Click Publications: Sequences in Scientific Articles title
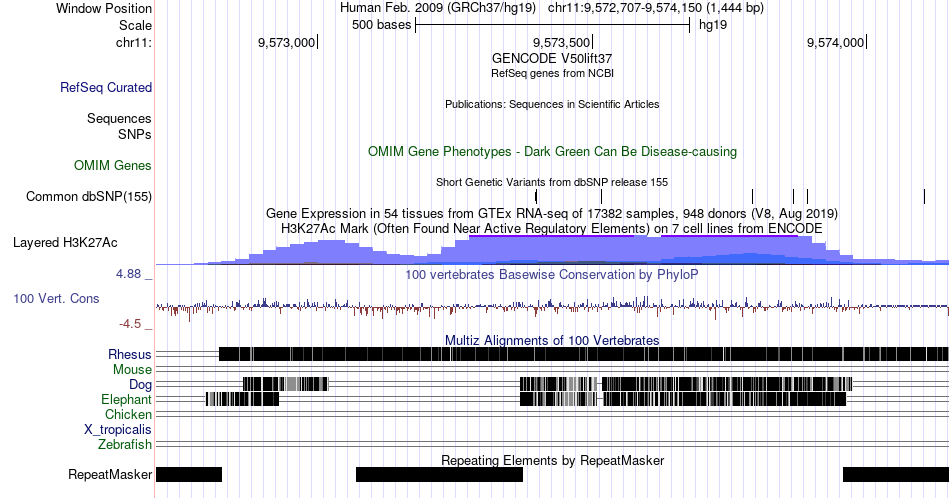Image resolution: width=950 pixels, height=498 pixels. click(x=552, y=104)
